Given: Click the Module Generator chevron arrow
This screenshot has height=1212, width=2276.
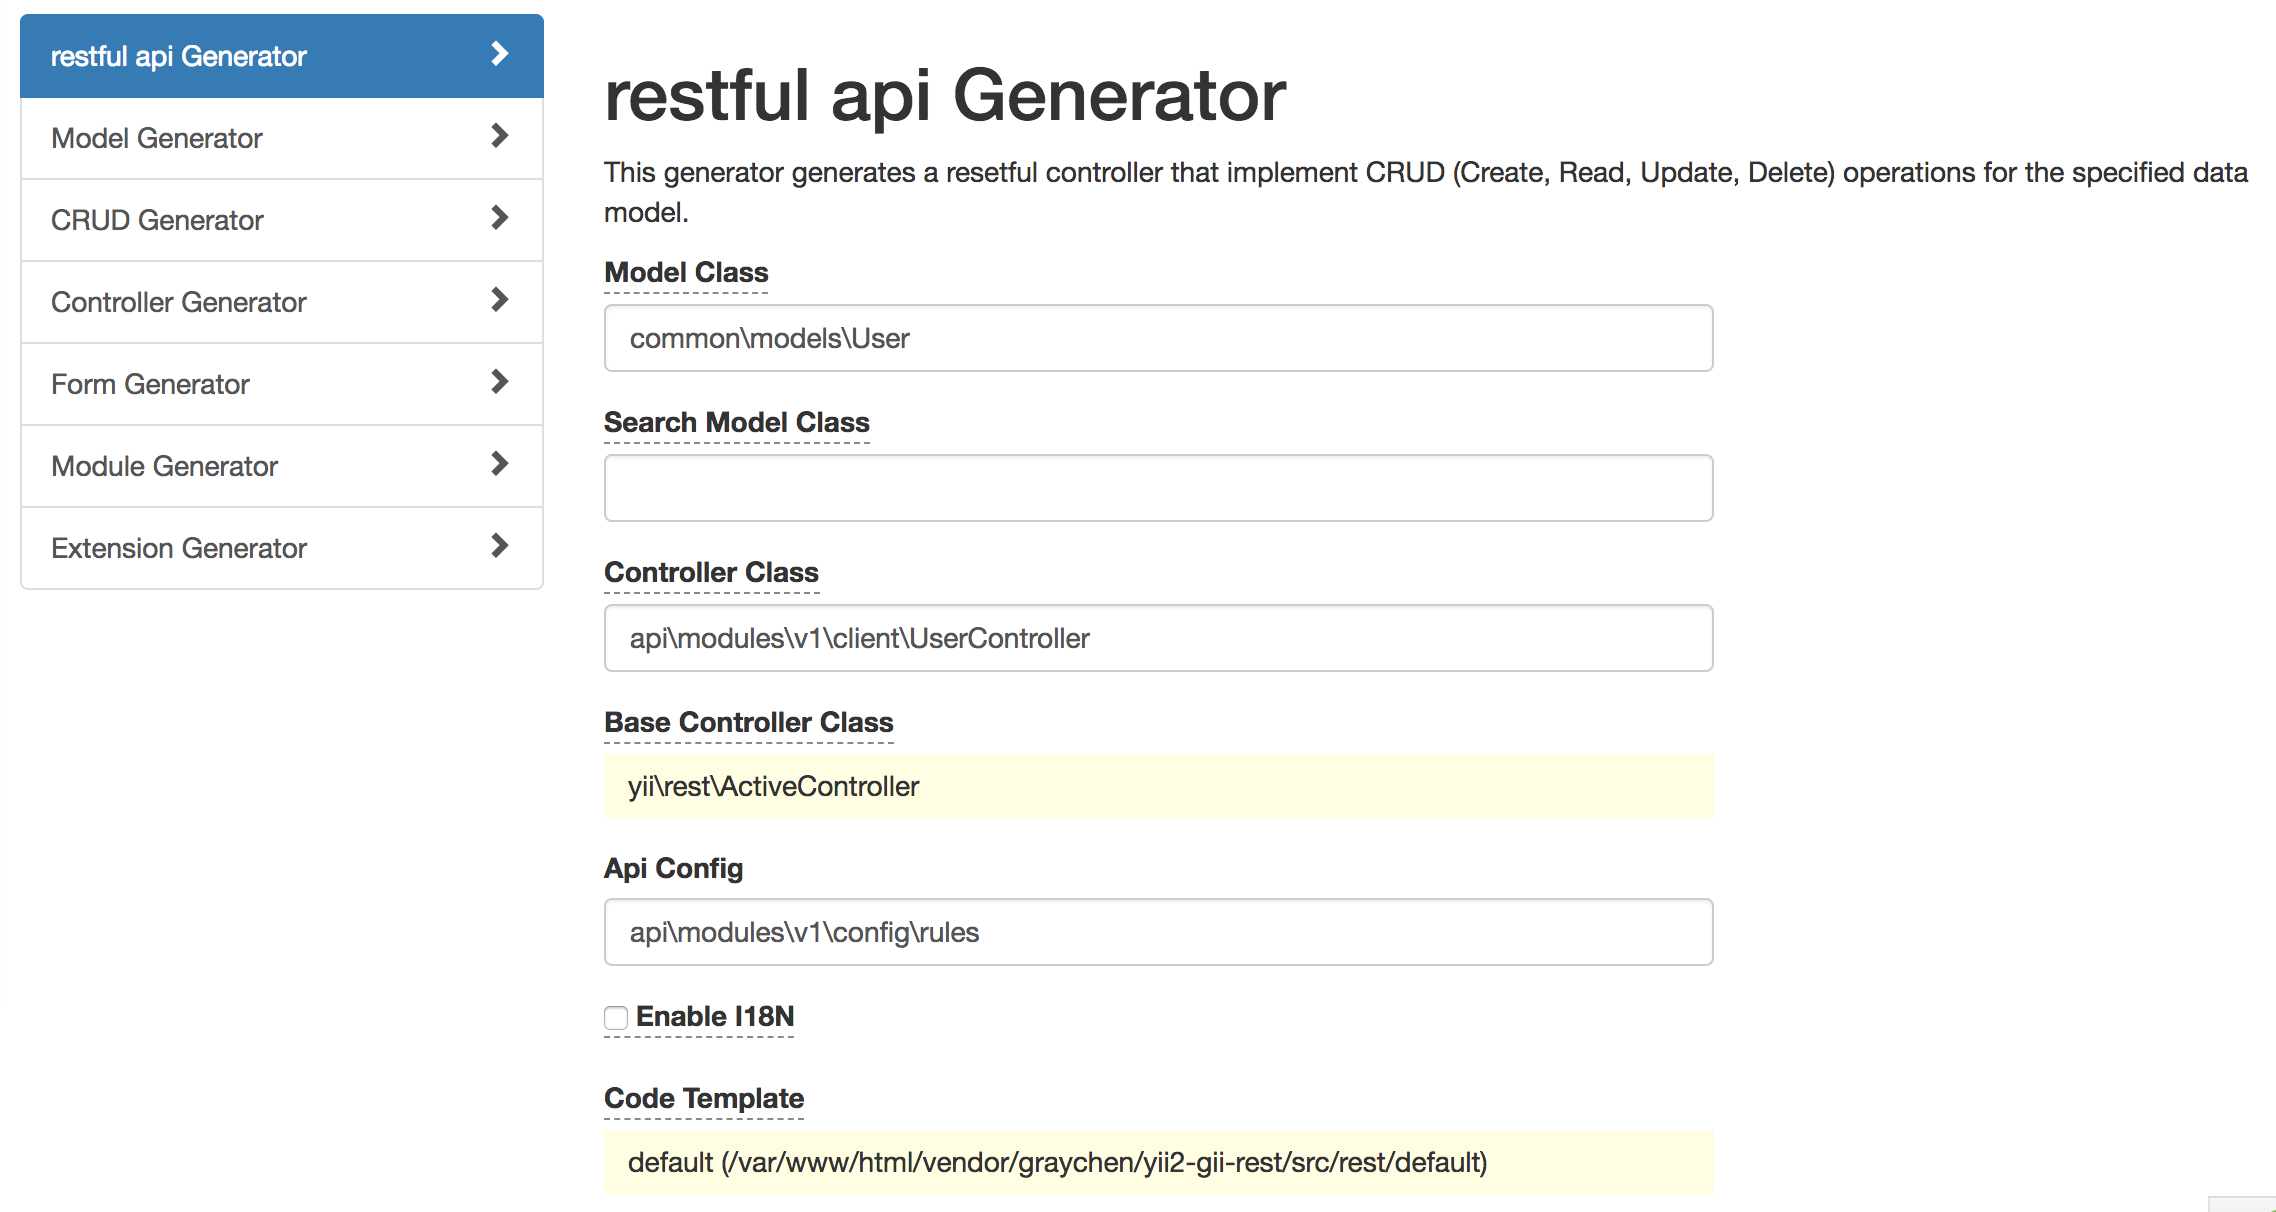Looking at the screenshot, I should (500, 464).
